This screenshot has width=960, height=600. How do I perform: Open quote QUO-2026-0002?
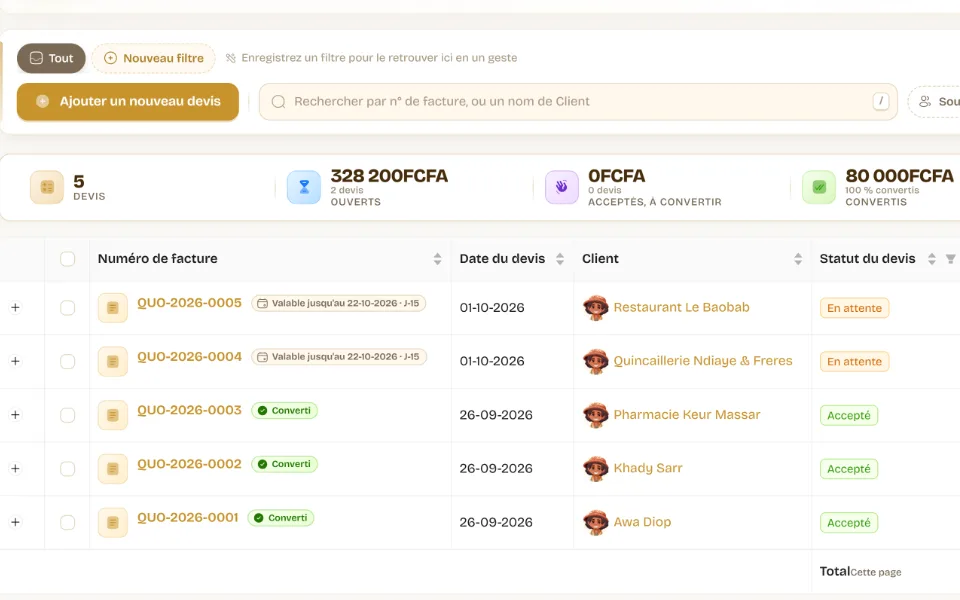point(189,463)
